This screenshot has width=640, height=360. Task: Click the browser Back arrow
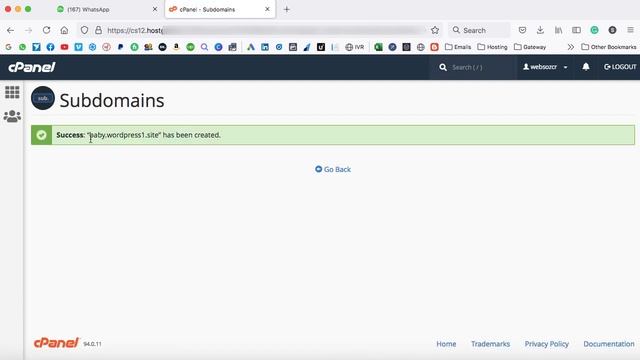(11, 30)
